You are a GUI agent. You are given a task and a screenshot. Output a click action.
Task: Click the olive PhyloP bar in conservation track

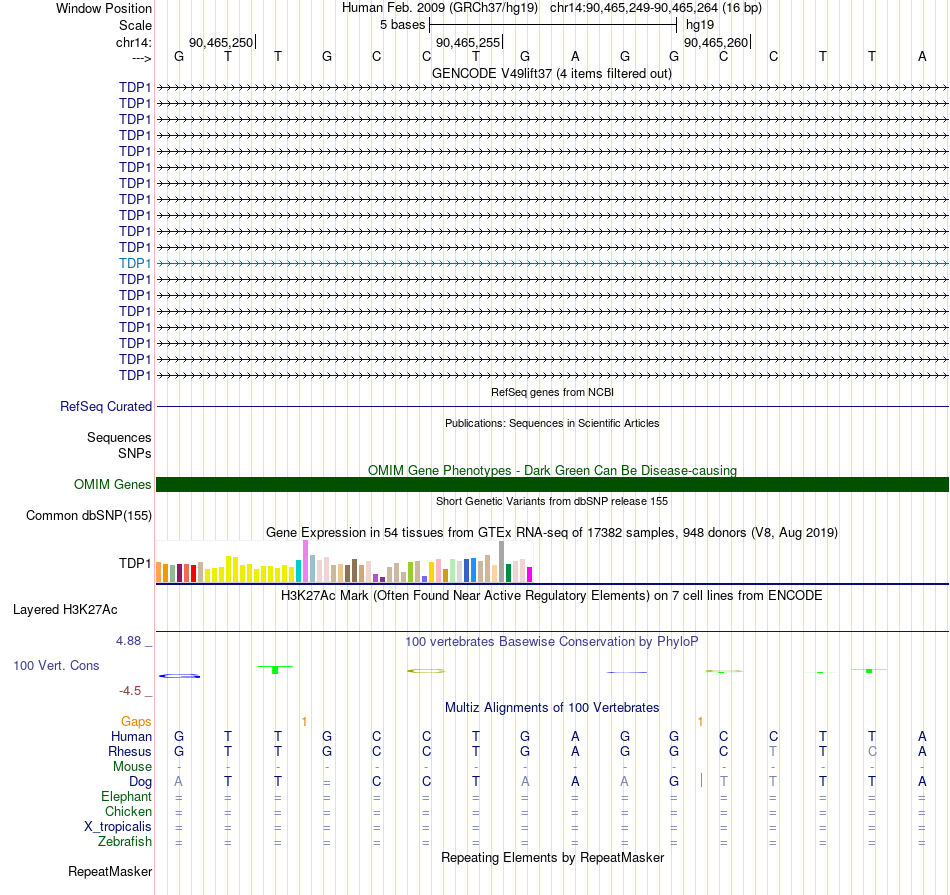tap(426, 671)
